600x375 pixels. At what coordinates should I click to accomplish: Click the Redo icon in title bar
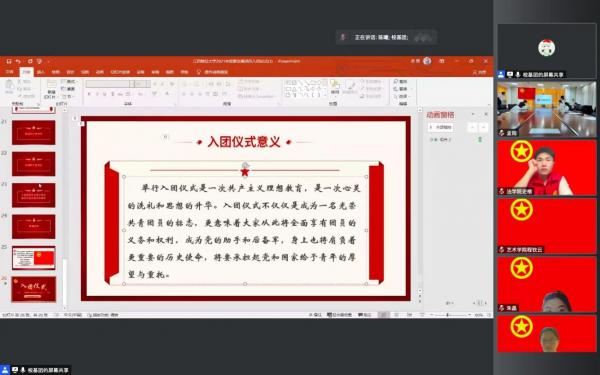pyautogui.click(x=30, y=61)
